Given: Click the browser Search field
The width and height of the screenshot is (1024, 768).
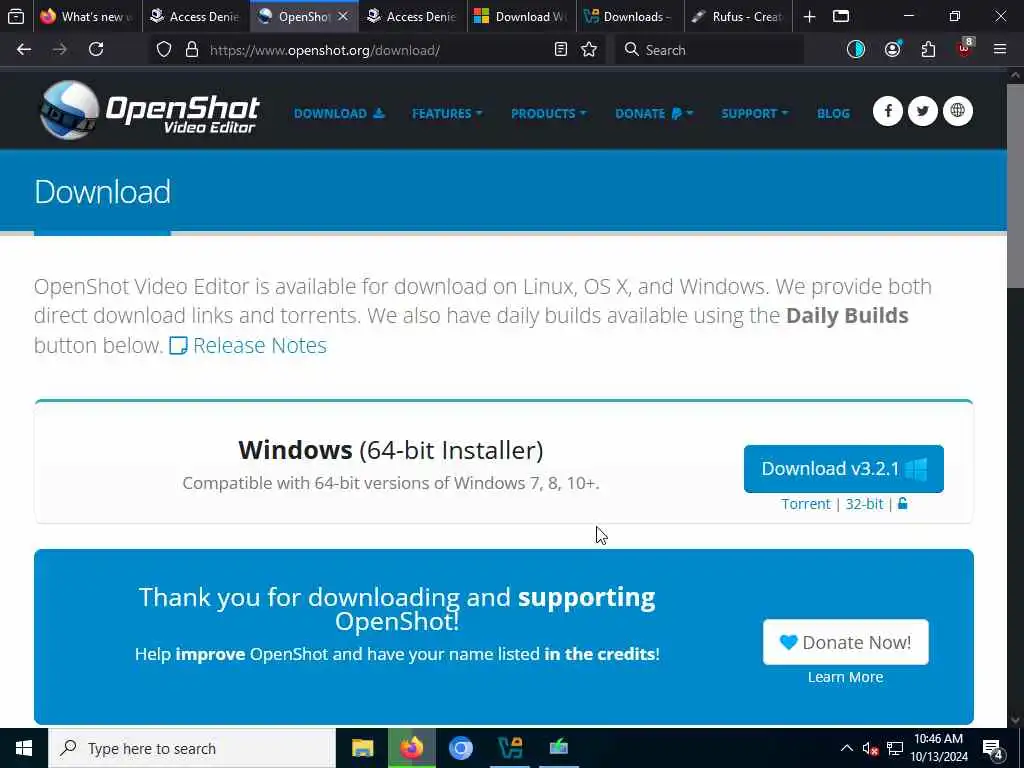Looking at the screenshot, I should [x=709, y=50].
